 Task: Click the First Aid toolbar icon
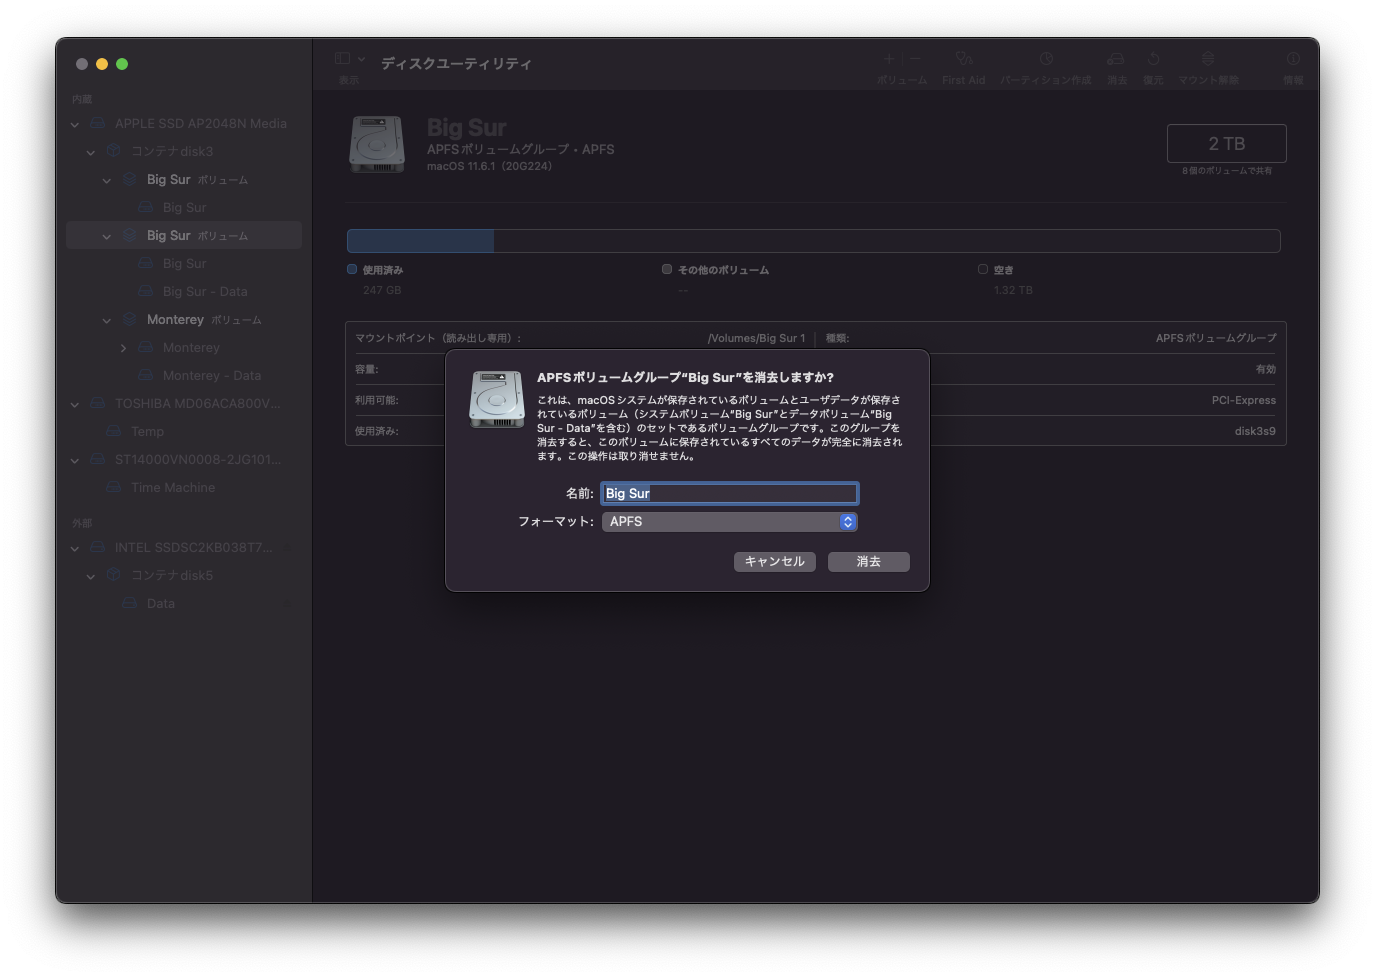point(963,59)
